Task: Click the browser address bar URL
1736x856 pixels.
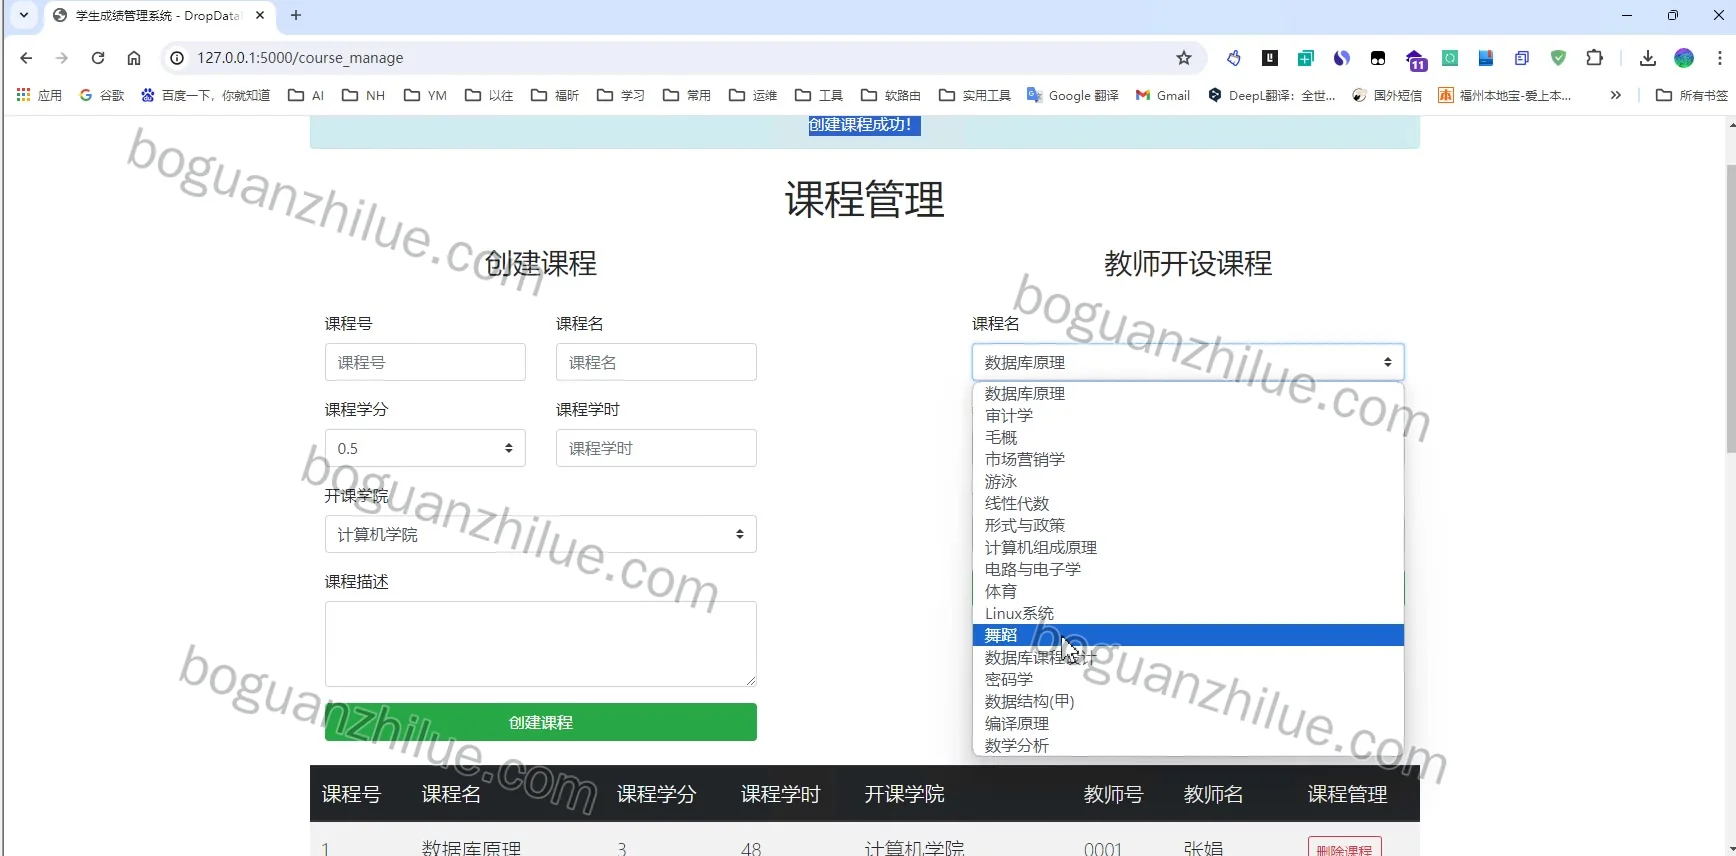Action: (x=300, y=58)
